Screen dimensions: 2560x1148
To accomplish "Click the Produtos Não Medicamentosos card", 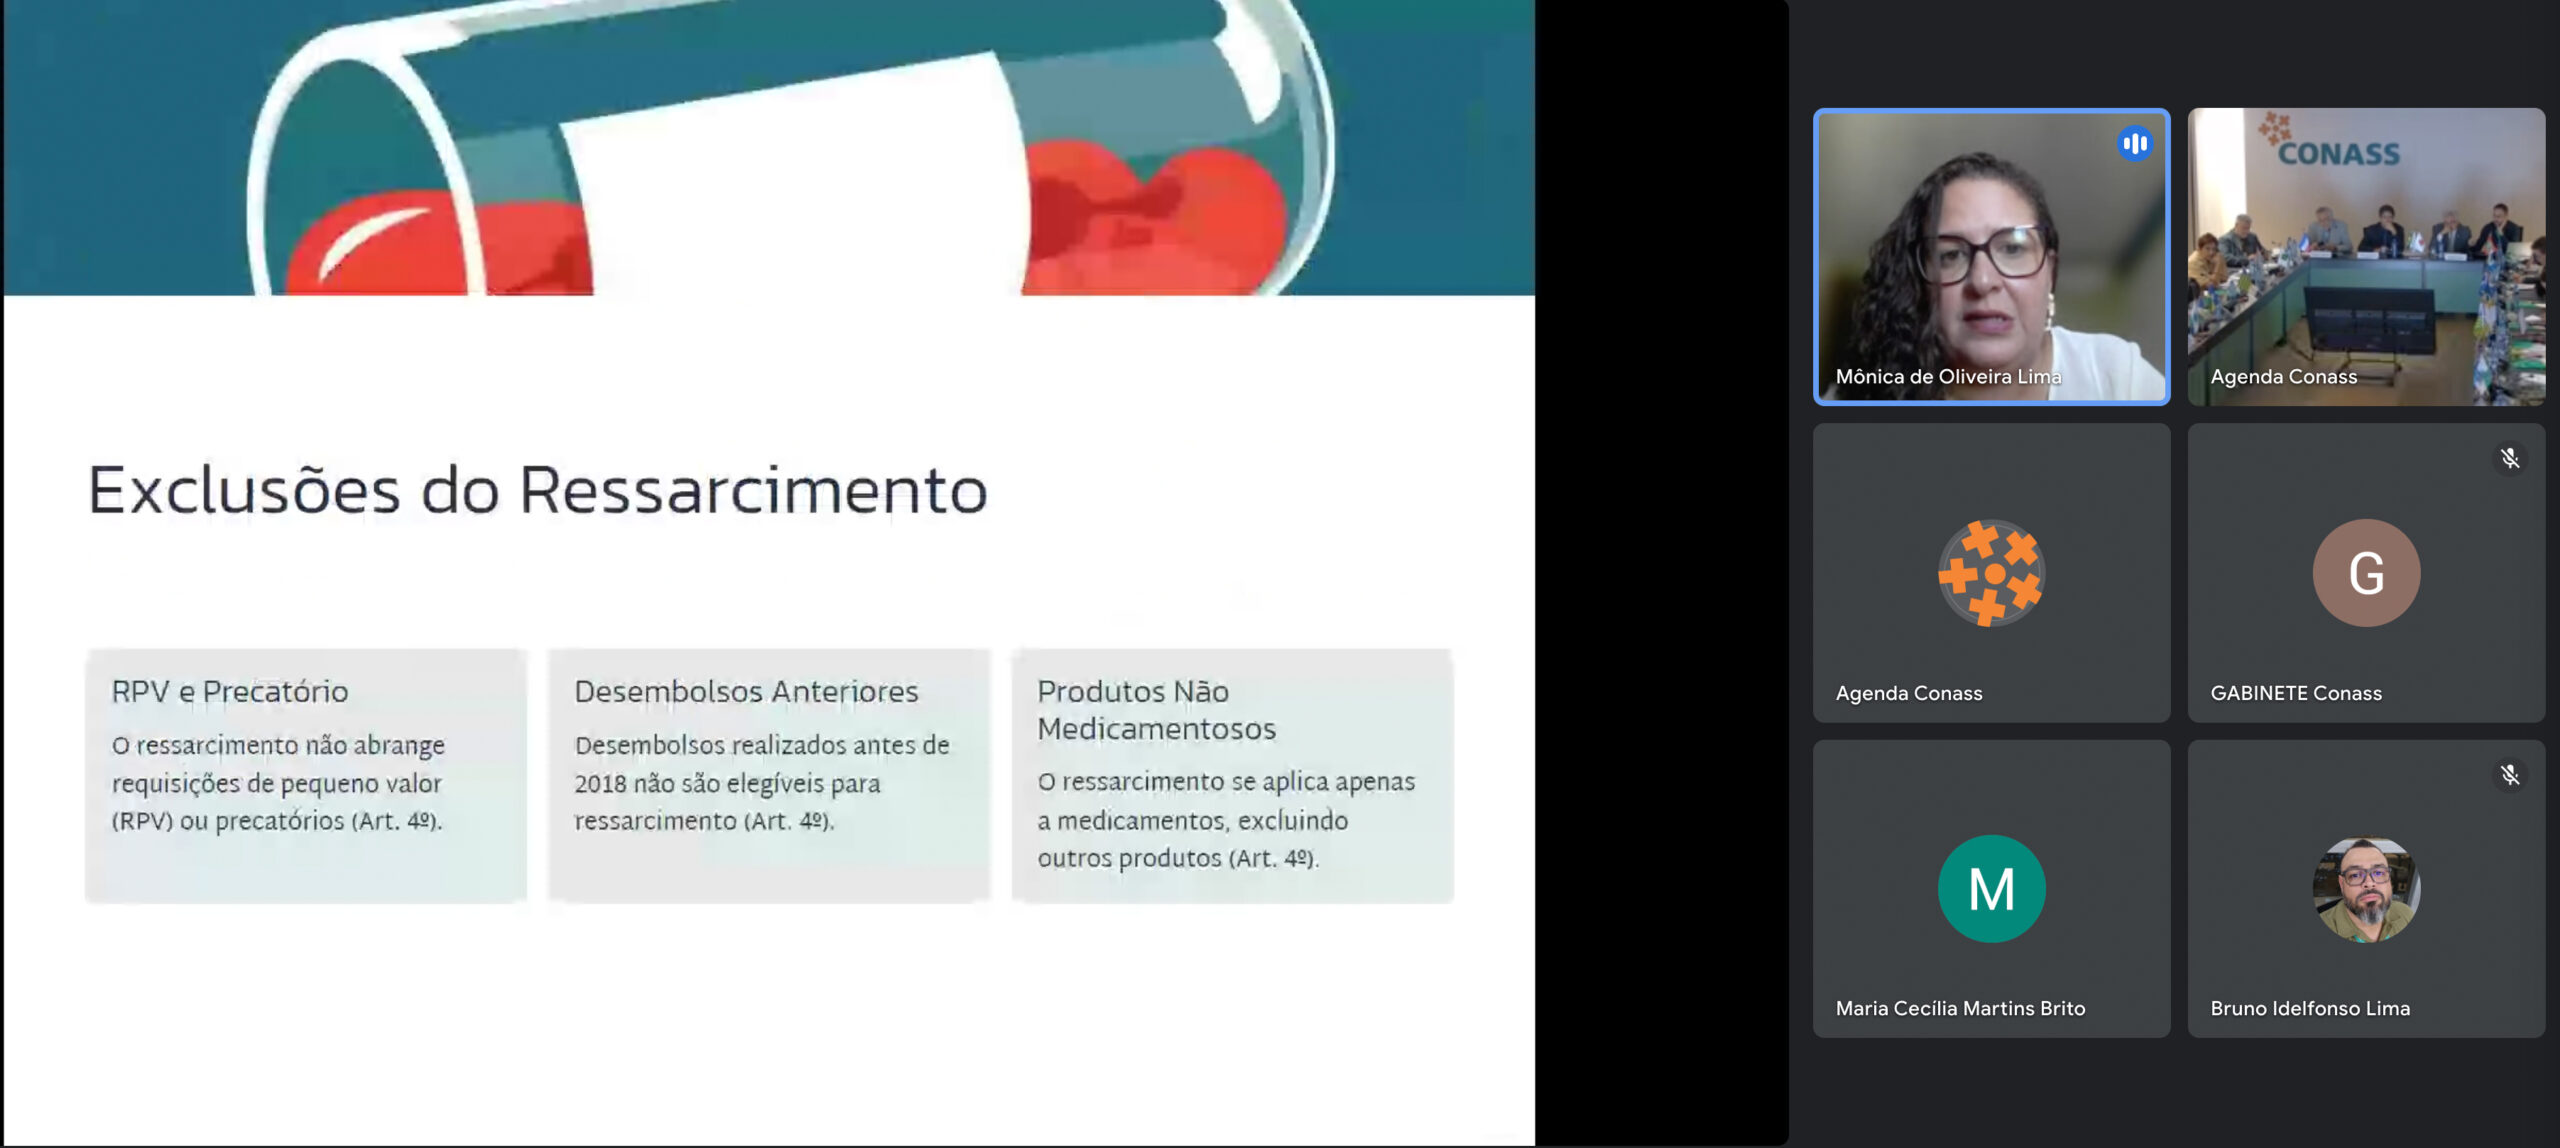I will pos(1232,775).
